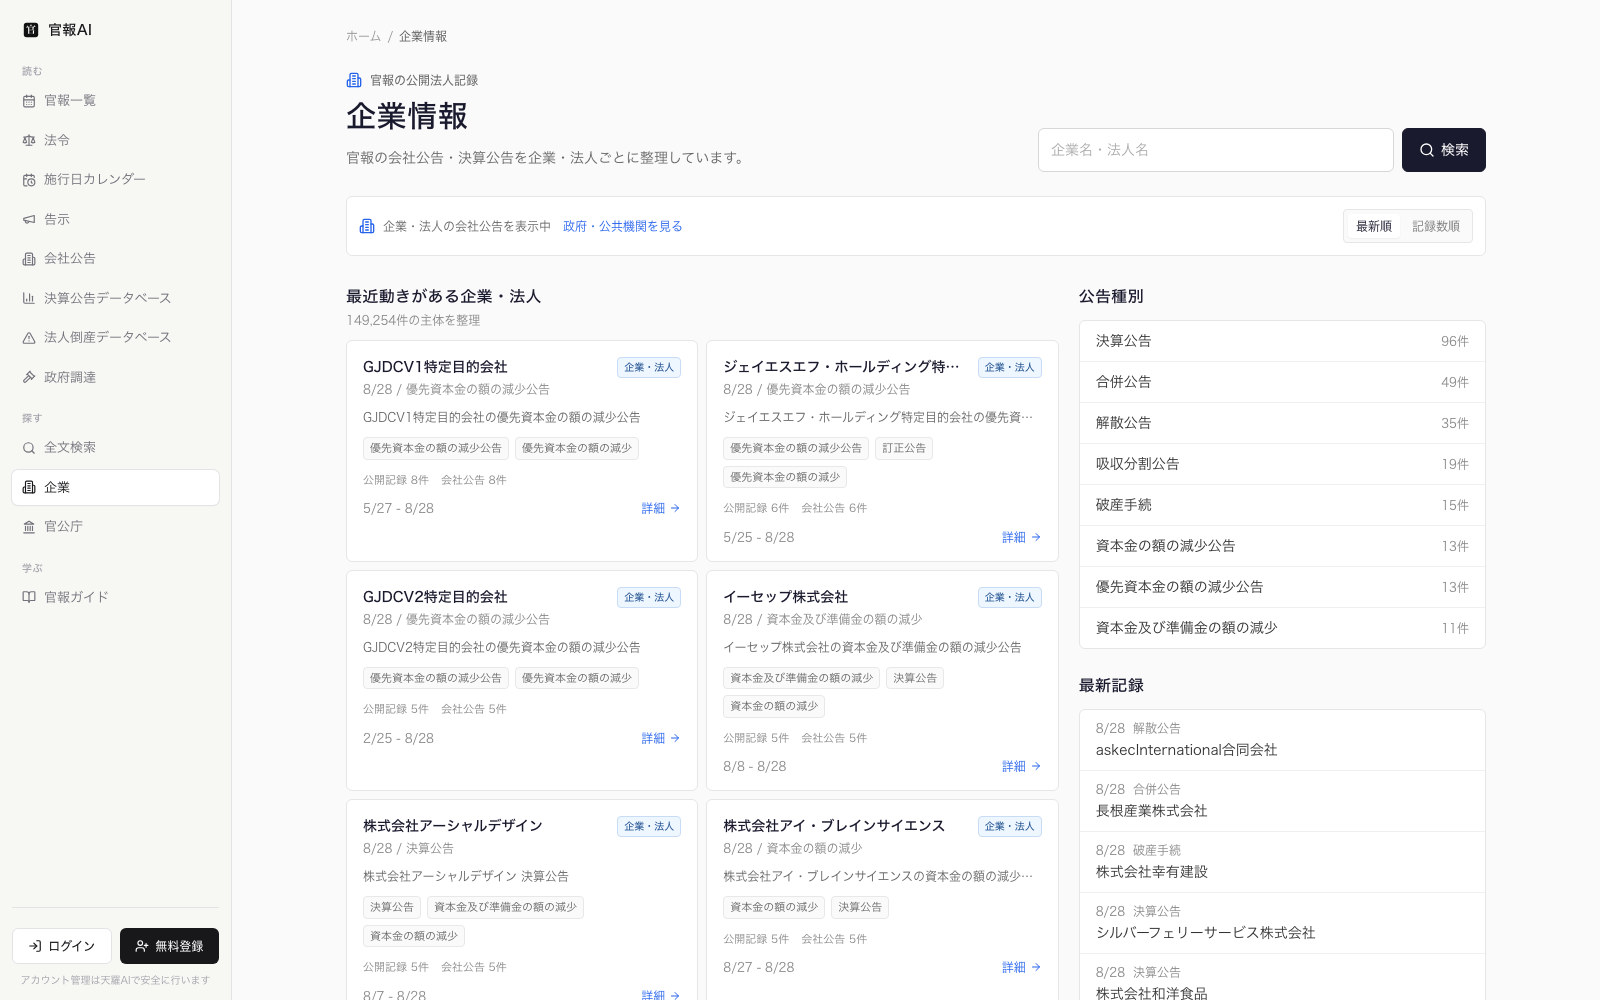Open GJDCV1特定目的会社 card title

(x=435, y=367)
